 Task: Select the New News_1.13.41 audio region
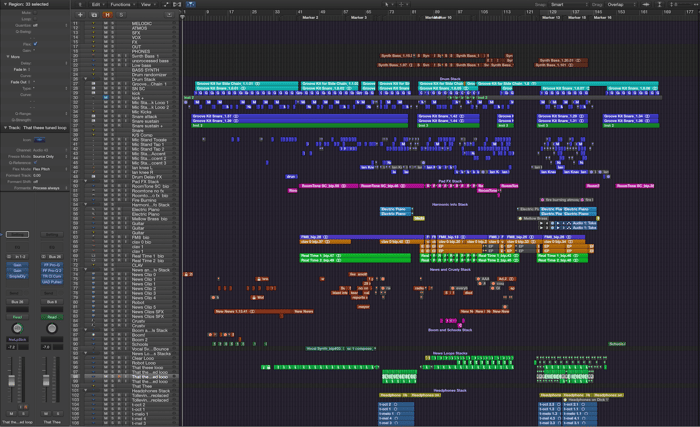click(254, 311)
